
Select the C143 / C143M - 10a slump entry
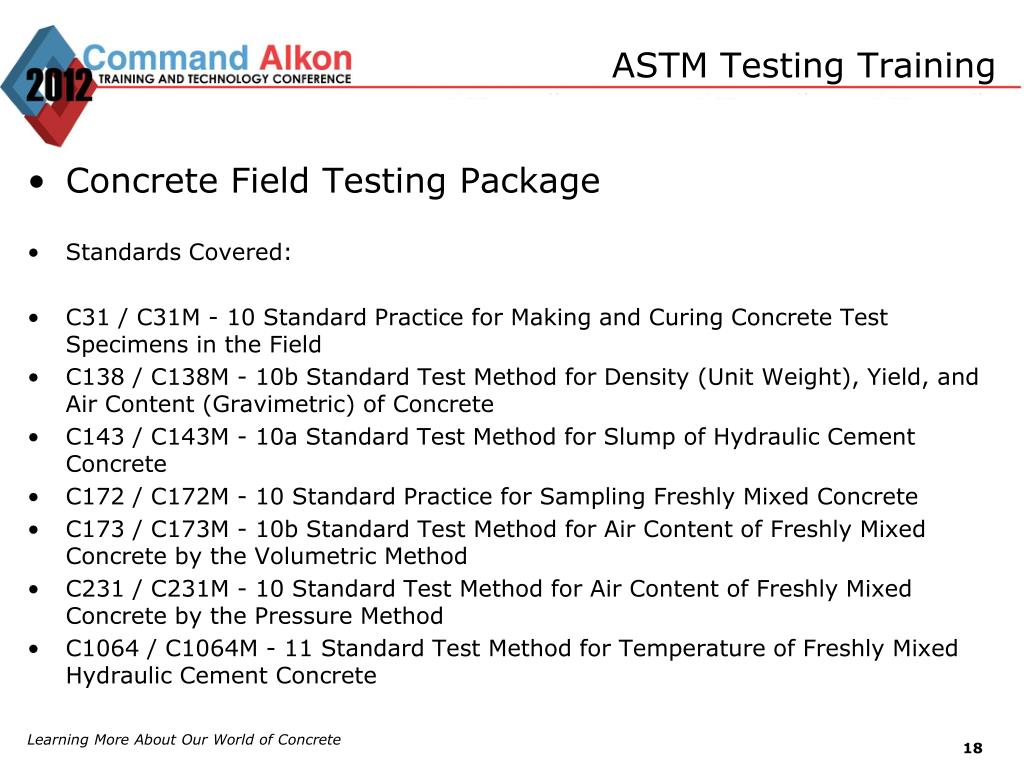tap(490, 450)
